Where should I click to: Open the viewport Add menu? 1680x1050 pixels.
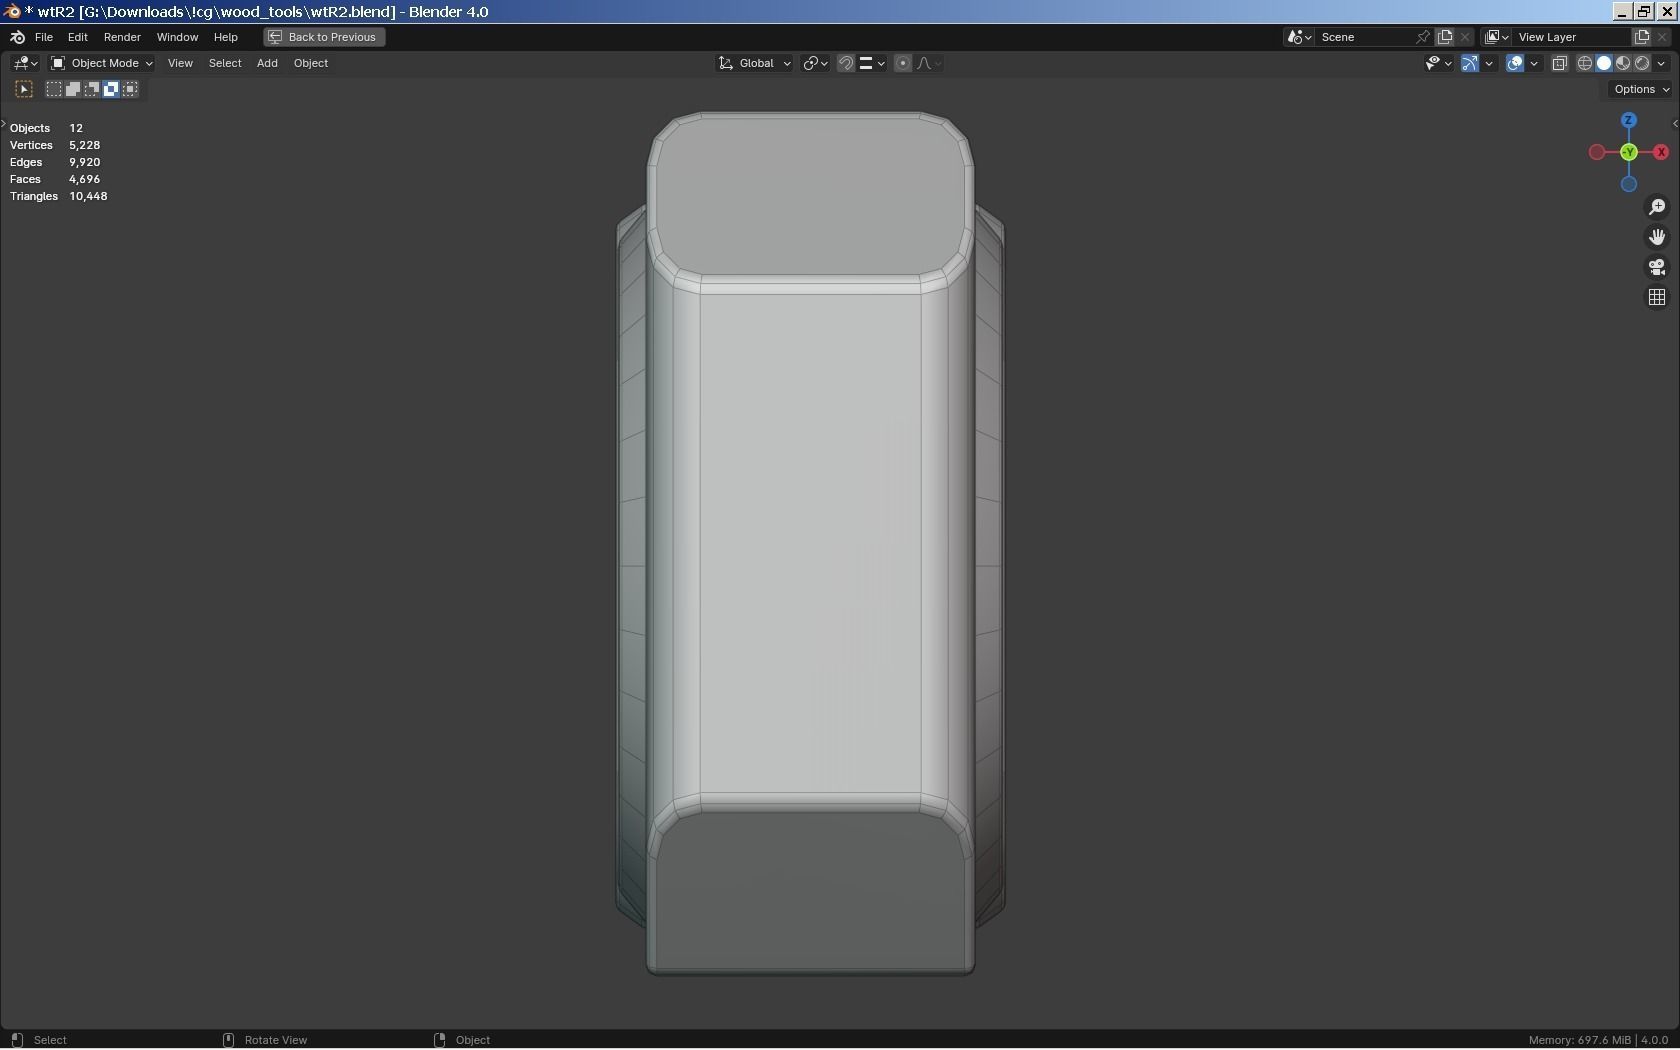(x=267, y=63)
